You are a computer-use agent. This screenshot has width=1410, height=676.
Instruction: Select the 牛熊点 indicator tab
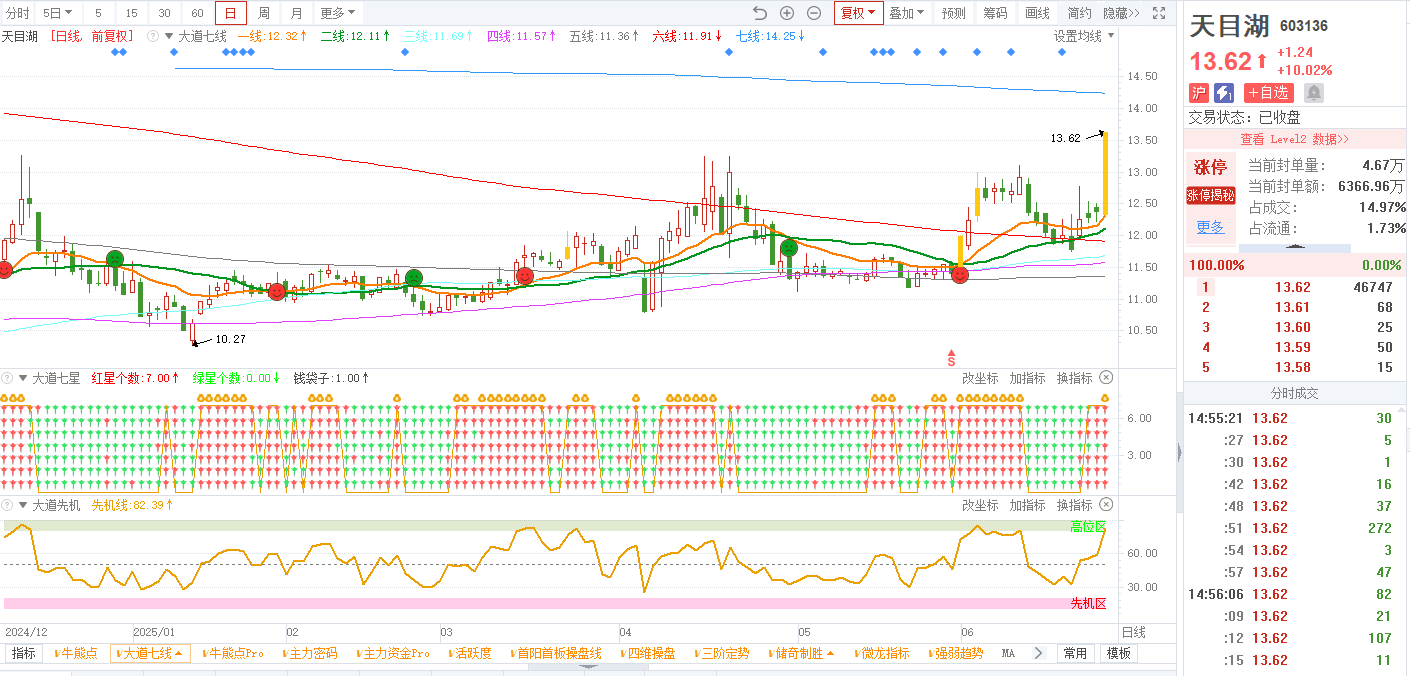[x=77, y=653]
